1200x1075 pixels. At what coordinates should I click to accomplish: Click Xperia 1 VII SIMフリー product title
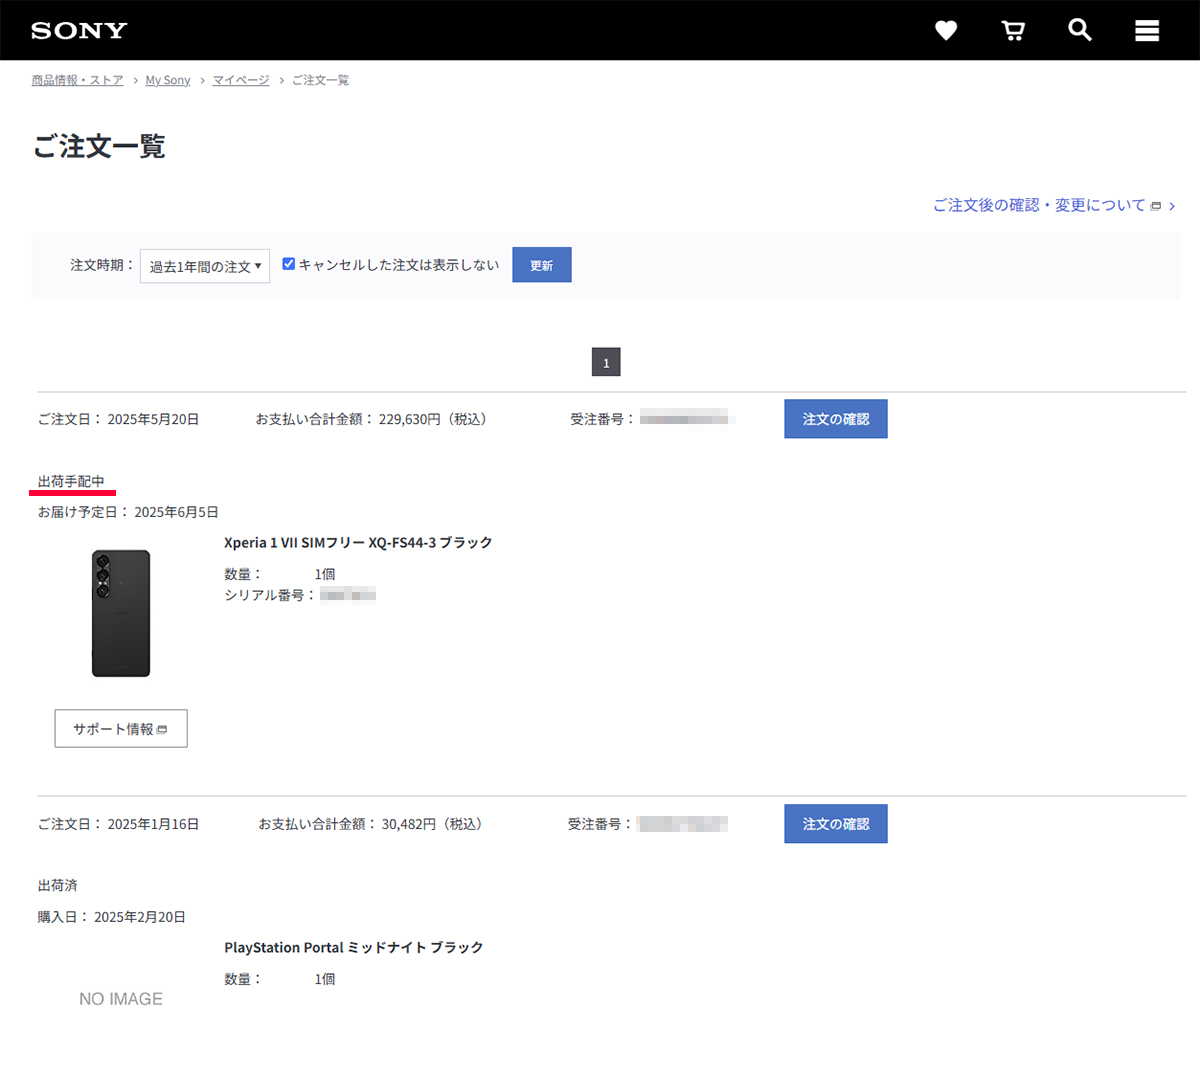[358, 543]
